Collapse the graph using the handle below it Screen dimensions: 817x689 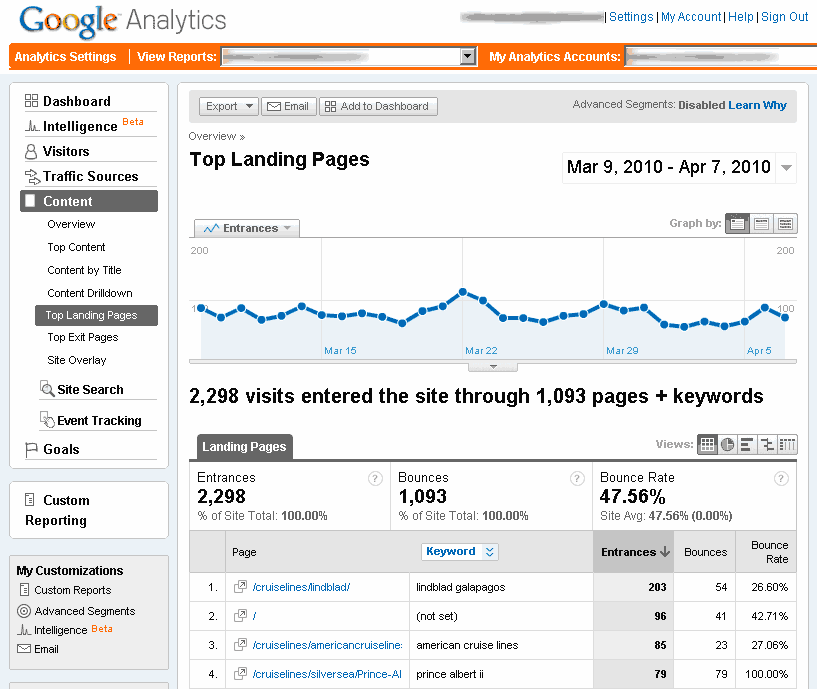pyautogui.click(x=493, y=367)
